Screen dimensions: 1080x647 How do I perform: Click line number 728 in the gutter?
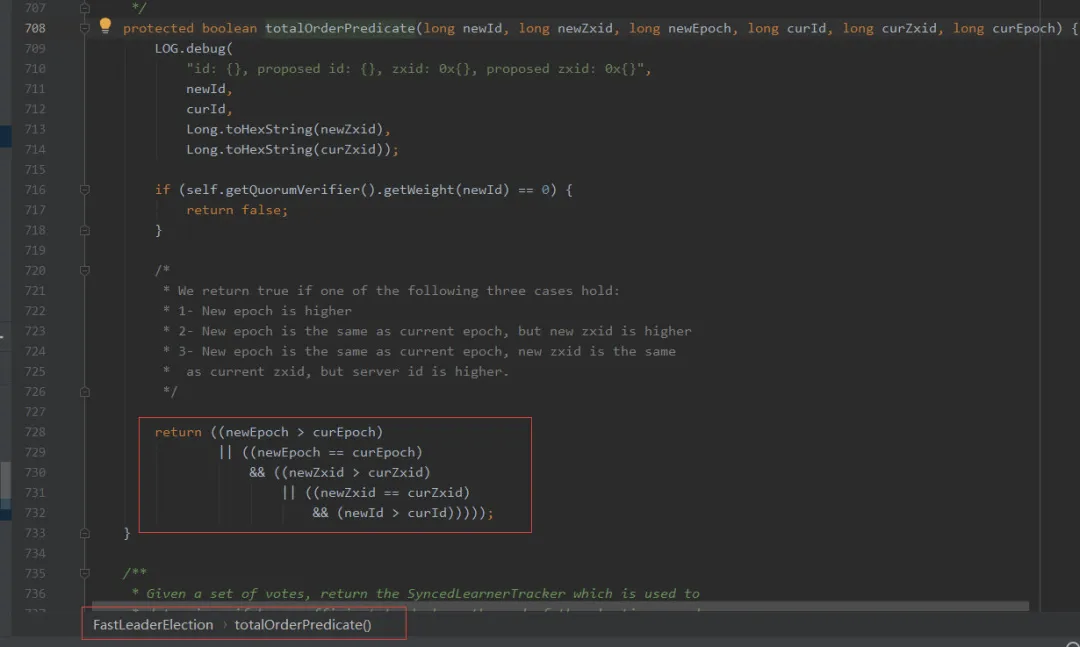pos(35,432)
